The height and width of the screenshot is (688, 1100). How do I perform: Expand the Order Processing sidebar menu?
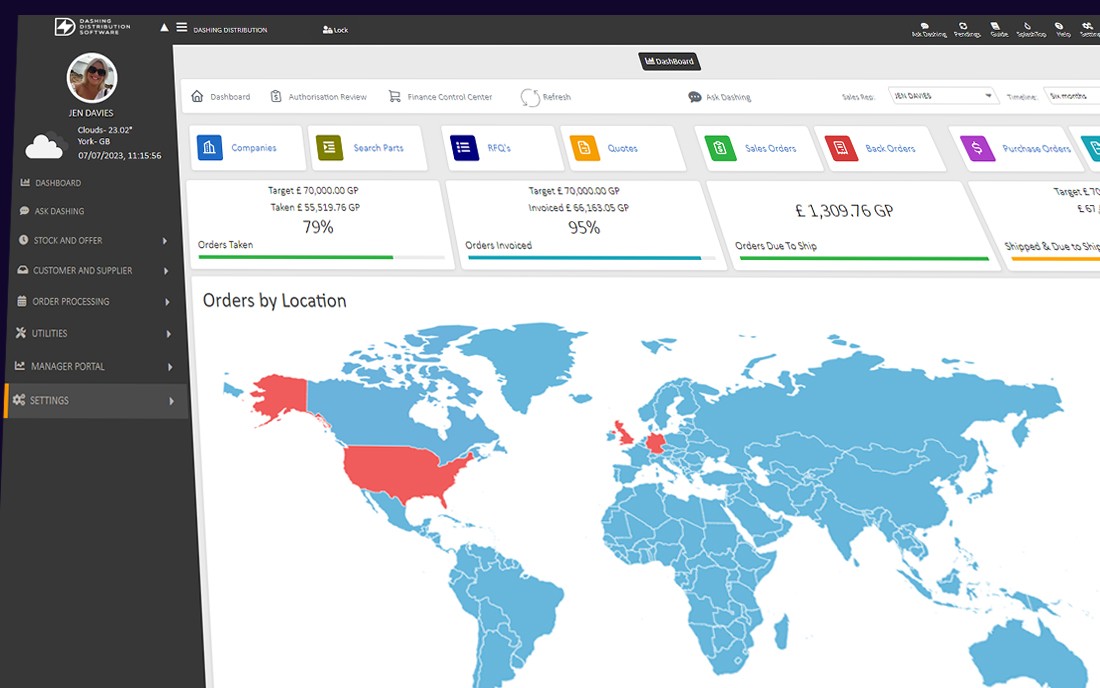click(x=94, y=302)
